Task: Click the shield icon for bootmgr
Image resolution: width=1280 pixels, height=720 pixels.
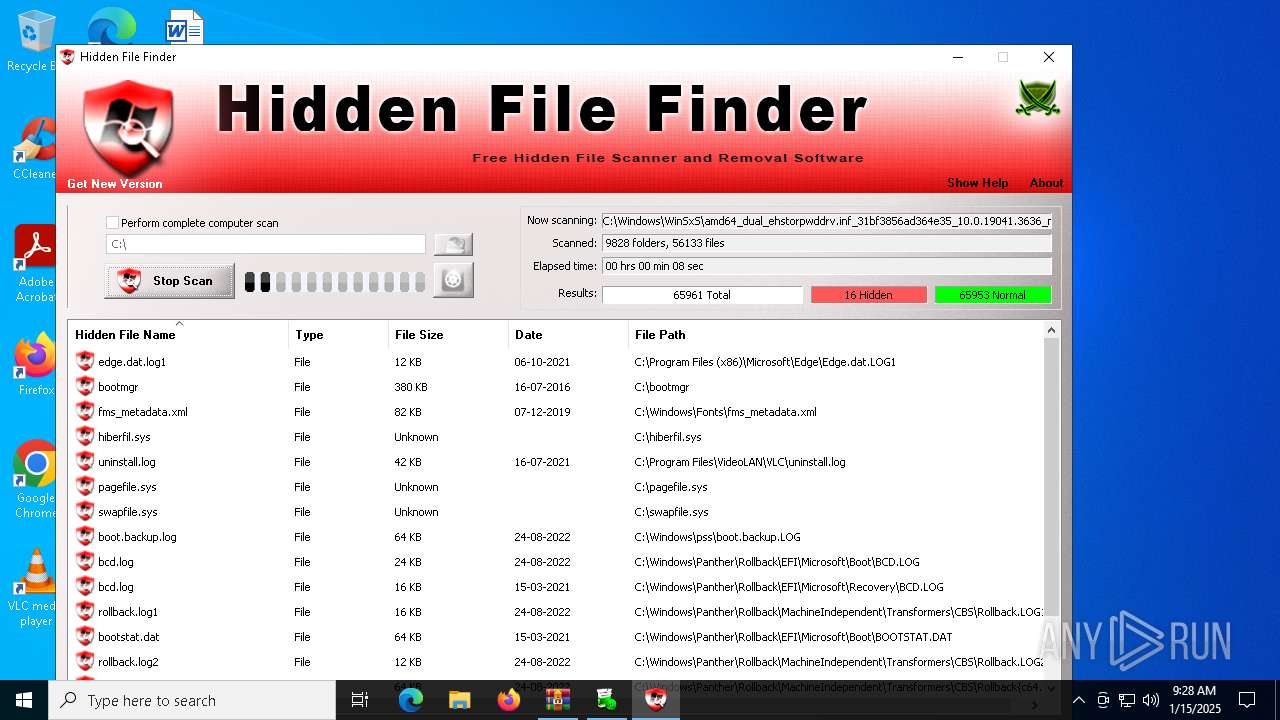Action: (x=85, y=387)
